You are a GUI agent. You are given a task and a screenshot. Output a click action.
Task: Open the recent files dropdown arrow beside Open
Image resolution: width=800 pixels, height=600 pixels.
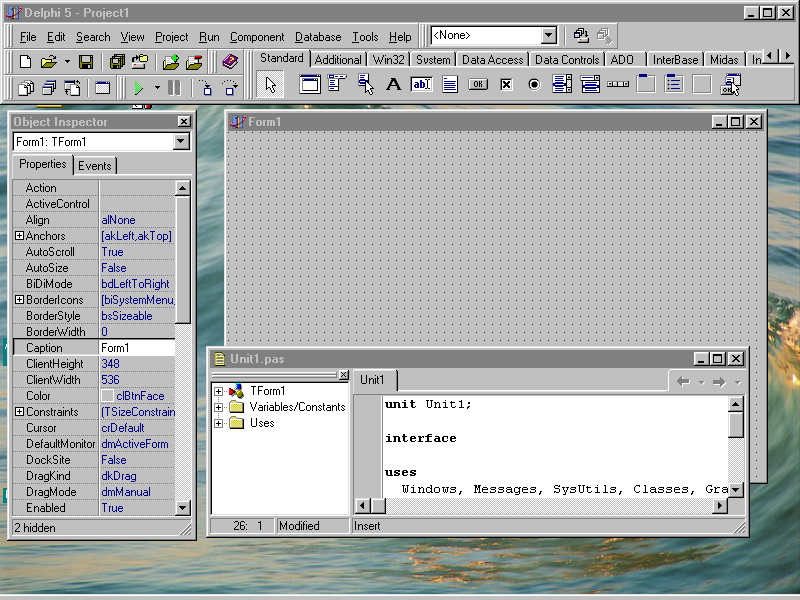67,62
